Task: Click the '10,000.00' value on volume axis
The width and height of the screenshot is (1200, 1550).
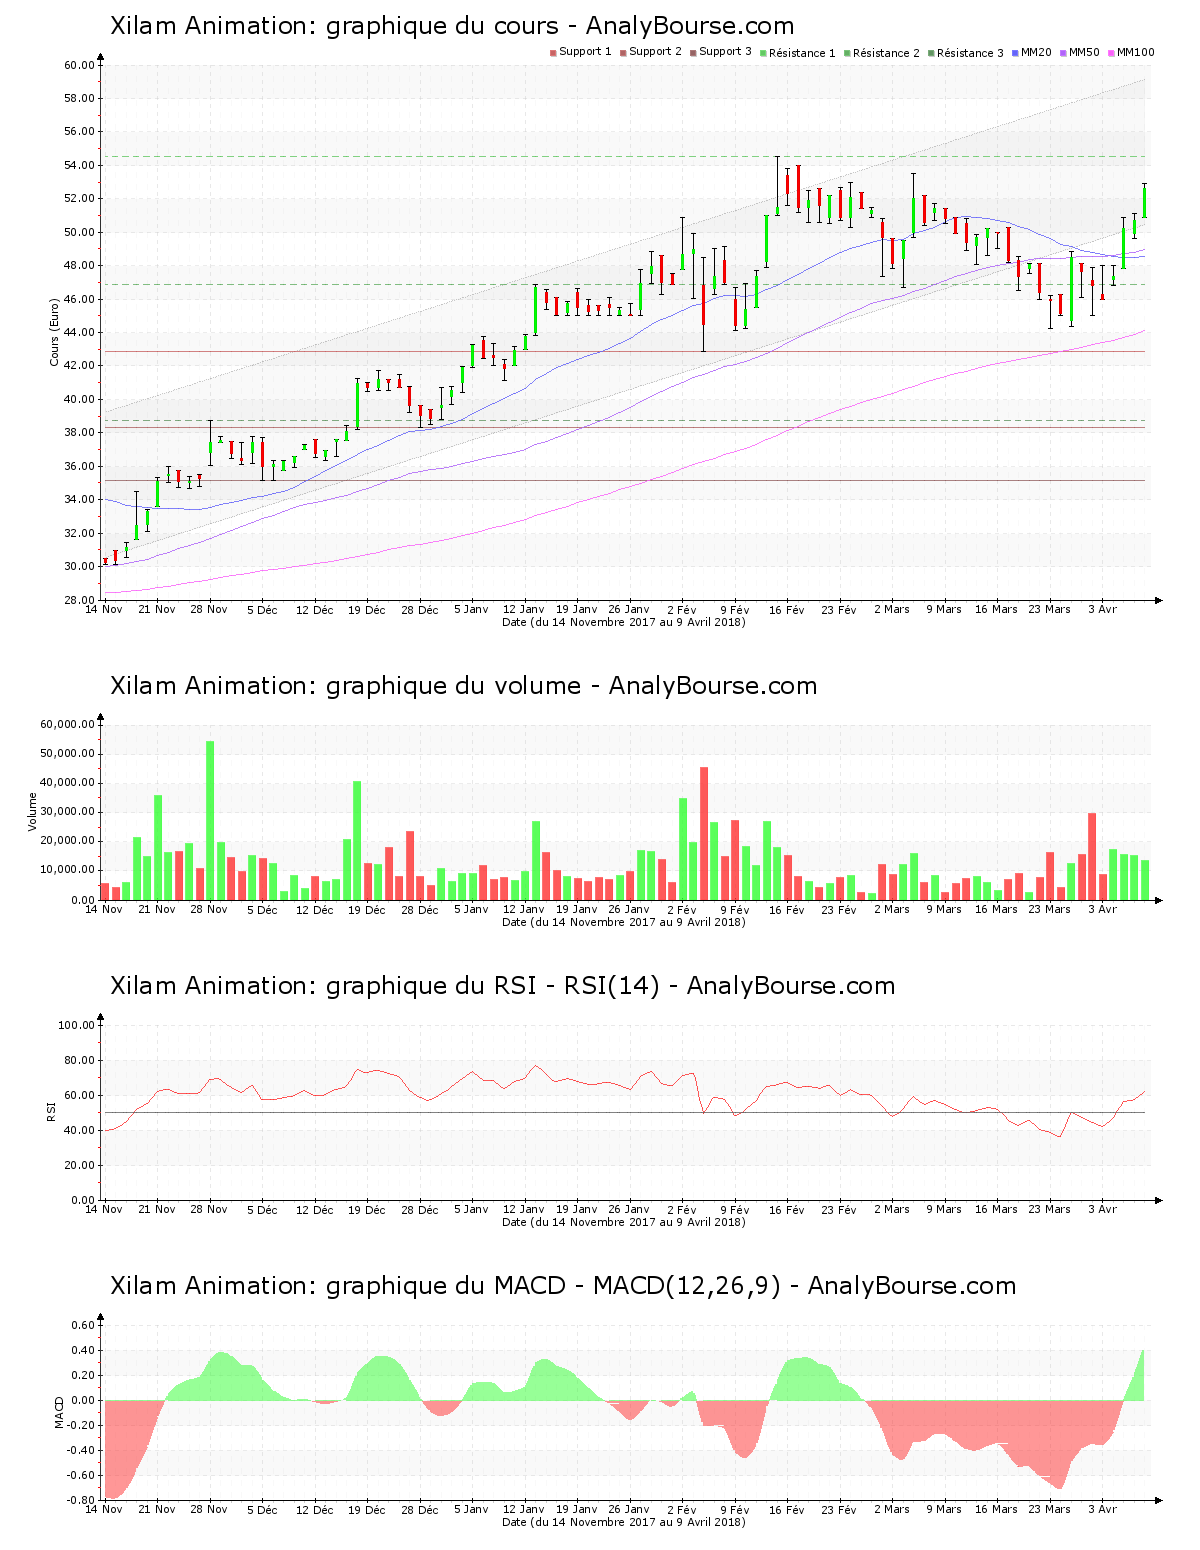Action: (x=67, y=870)
